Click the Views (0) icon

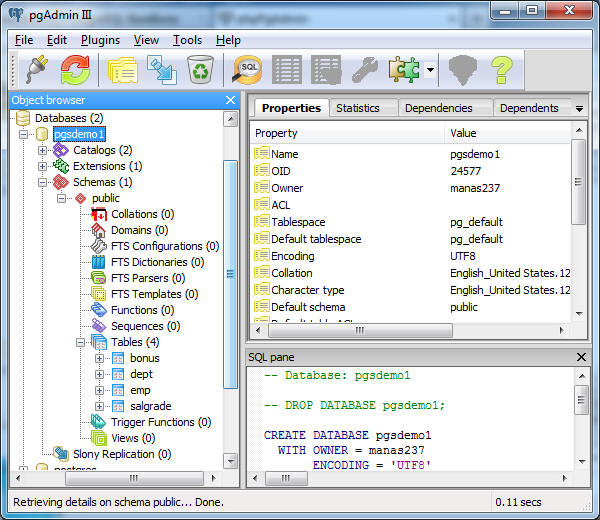pyautogui.click(x=99, y=438)
